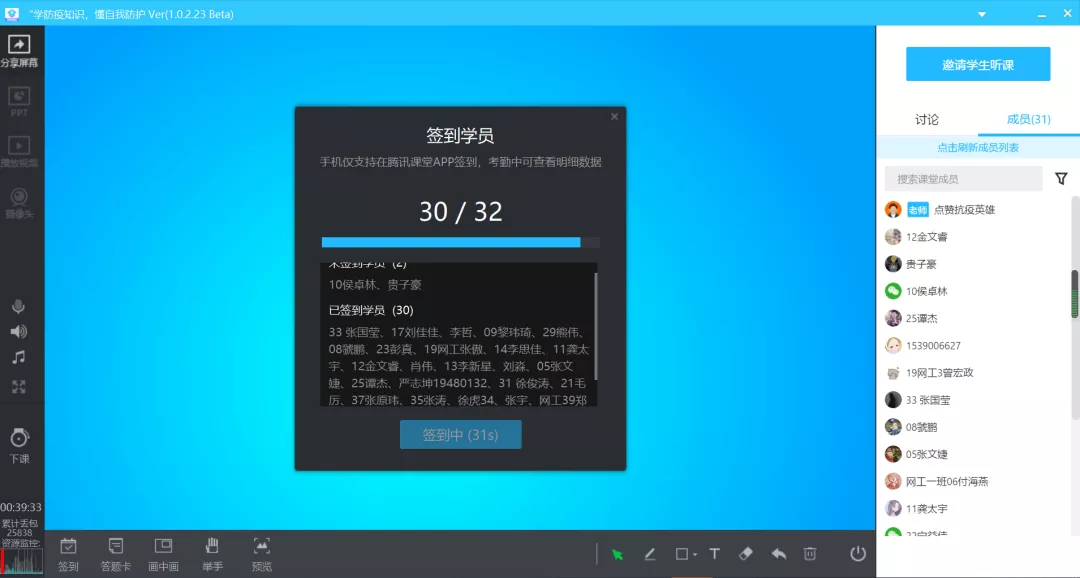Open the shape tool dropdown arrow
Screen dimensions: 1080x578
695,555
